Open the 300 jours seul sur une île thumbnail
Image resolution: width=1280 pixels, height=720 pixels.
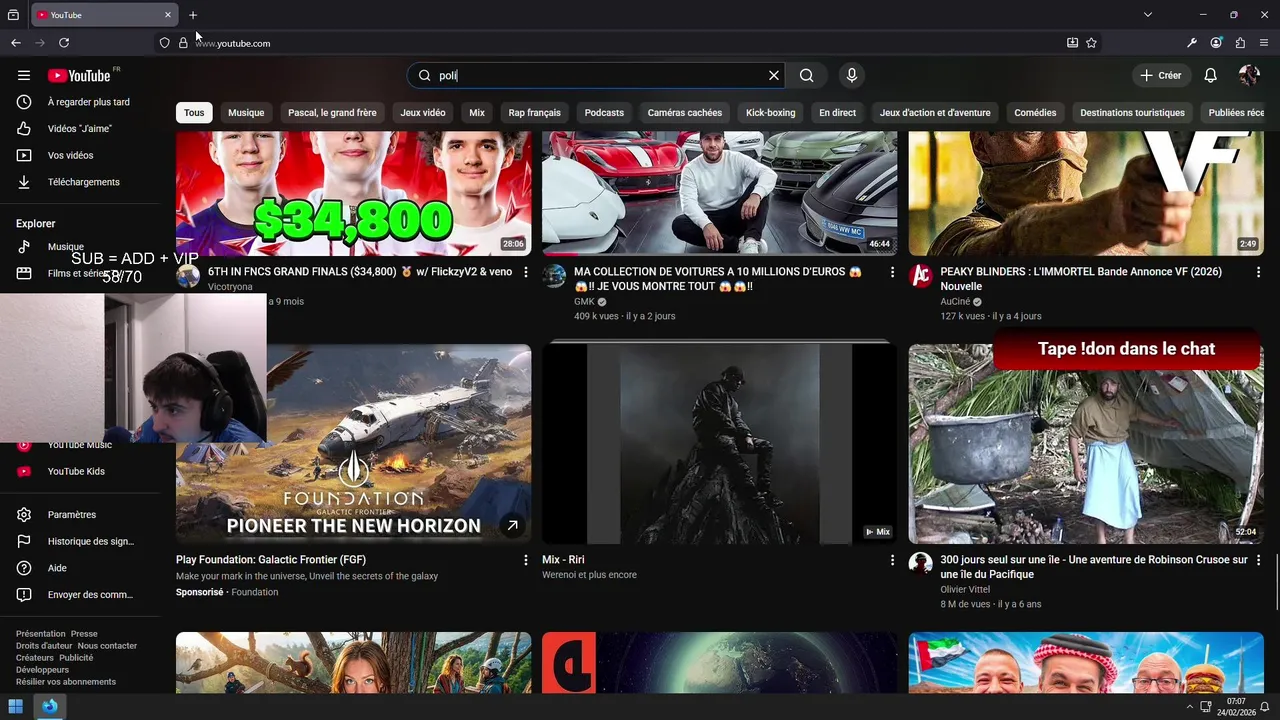pos(1086,443)
